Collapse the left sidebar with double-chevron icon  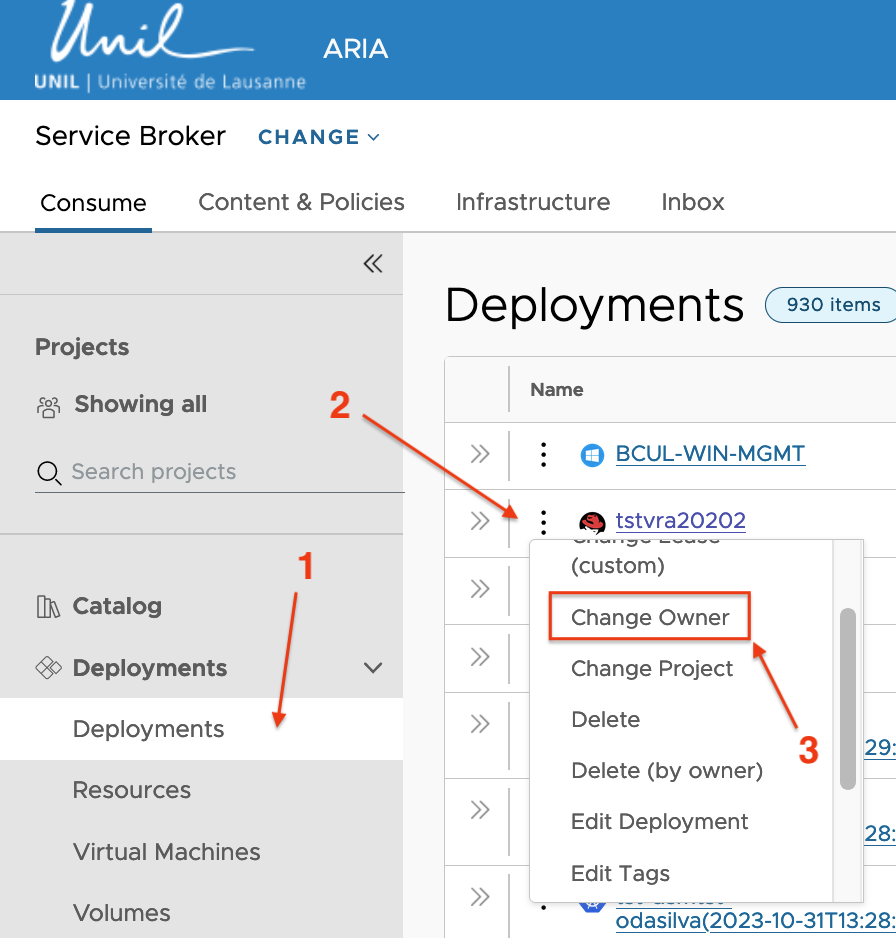pos(373,263)
